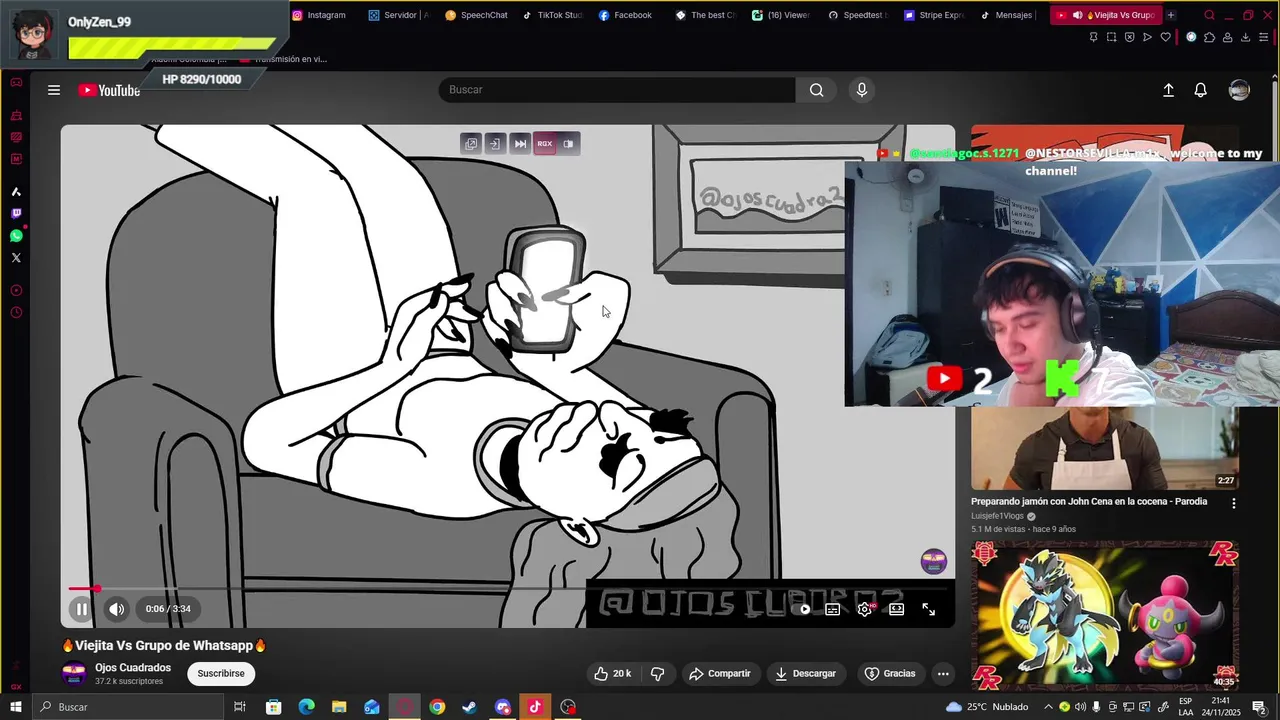Pop out video with overlay detach icon
Screen dimensions: 1280x720
click(471, 144)
